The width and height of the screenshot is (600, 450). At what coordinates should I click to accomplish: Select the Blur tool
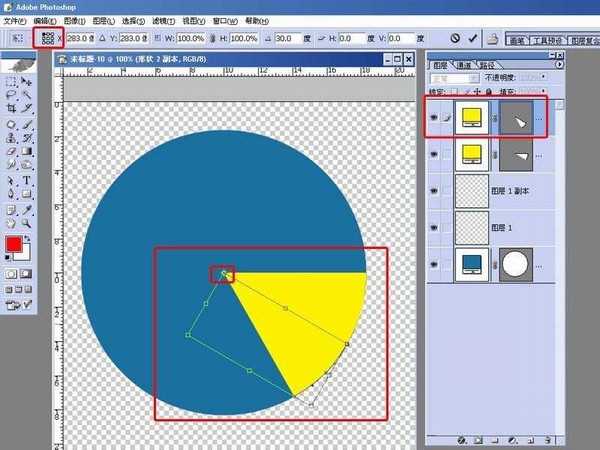click(x=11, y=165)
